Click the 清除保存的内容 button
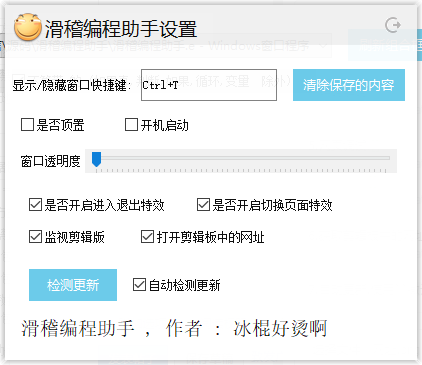Viewport: 422px width, 365px height. [349, 85]
